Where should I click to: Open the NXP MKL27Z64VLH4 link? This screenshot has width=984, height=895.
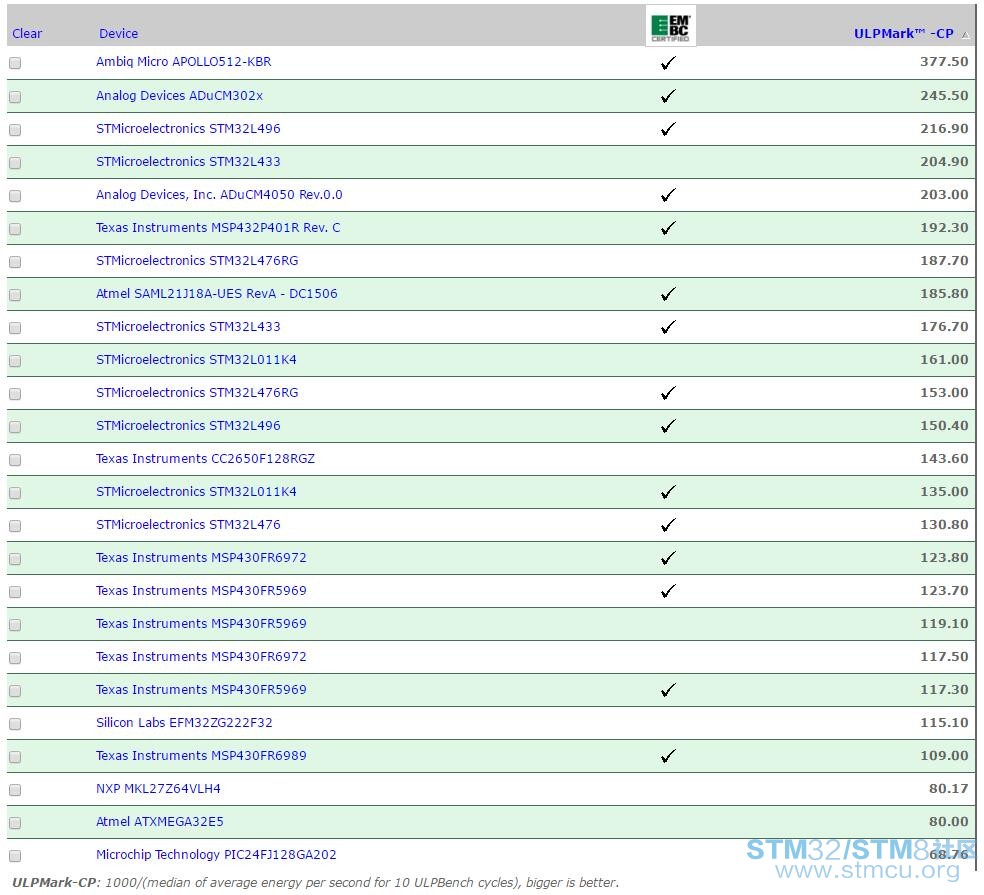click(158, 788)
